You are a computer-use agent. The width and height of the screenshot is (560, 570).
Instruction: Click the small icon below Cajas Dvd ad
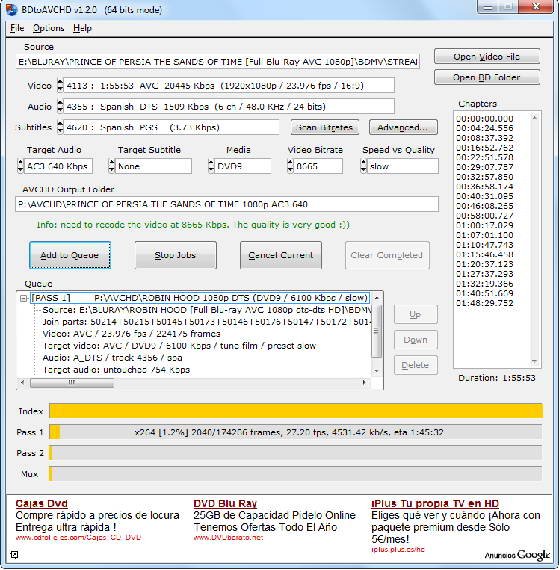pyautogui.click(x=14, y=555)
